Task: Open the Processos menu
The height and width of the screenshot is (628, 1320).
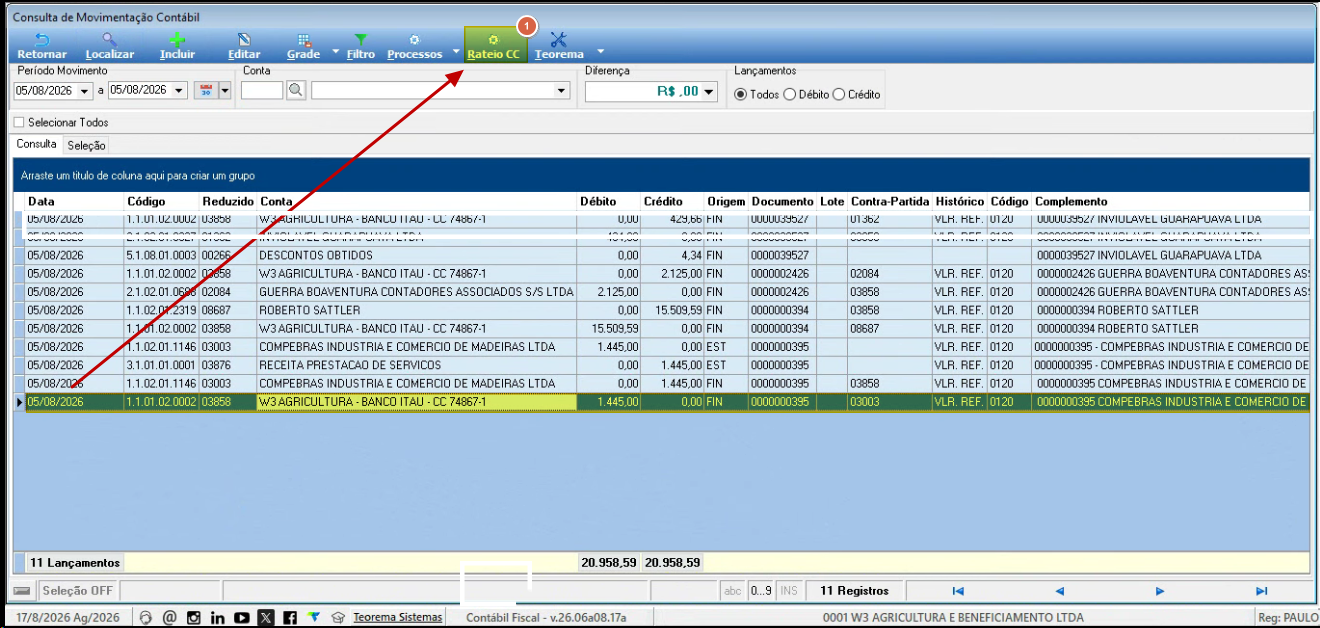Action: pyautogui.click(x=414, y=46)
